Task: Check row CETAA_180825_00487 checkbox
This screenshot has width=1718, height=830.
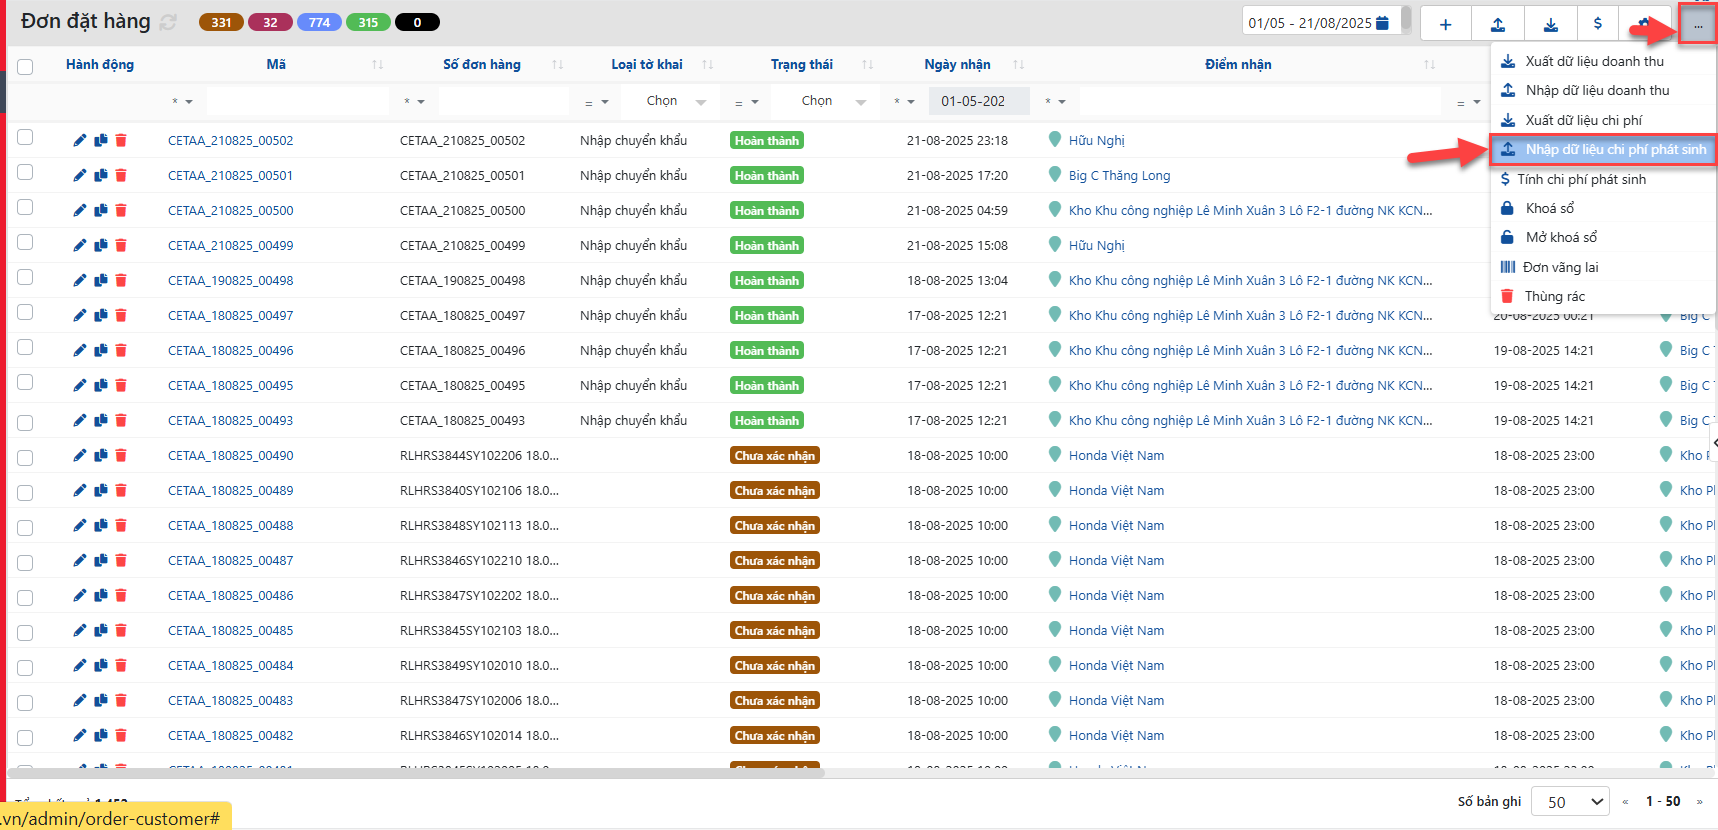Action: coord(25,562)
